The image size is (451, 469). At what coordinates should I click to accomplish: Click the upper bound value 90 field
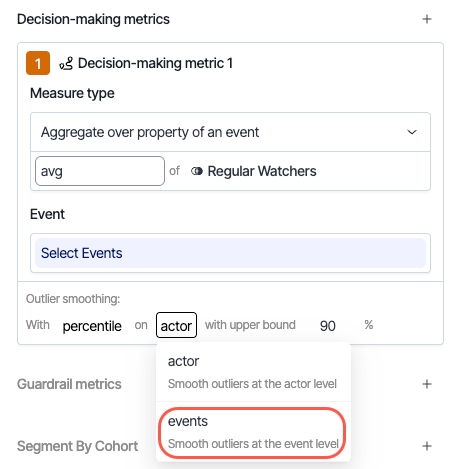(328, 326)
